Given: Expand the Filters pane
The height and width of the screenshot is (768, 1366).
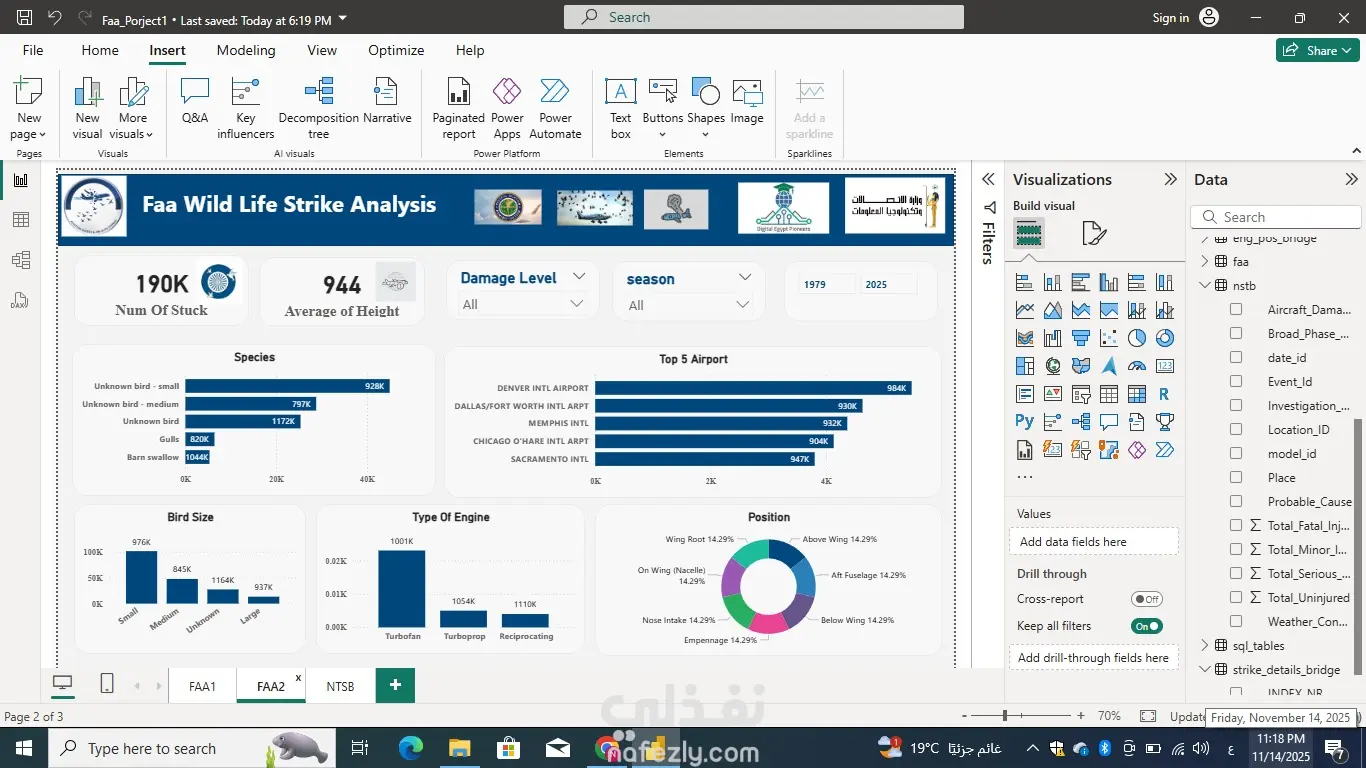Looking at the screenshot, I should pyautogui.click(x=988, y=180).
